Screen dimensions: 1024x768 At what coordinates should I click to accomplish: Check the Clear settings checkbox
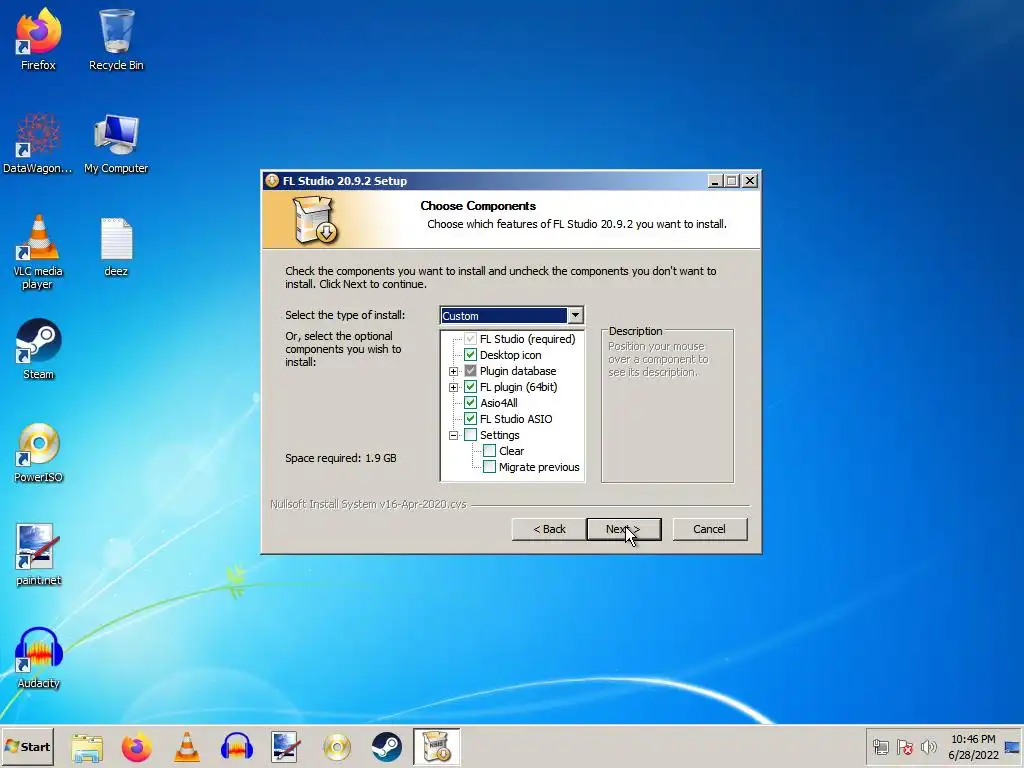489,451
